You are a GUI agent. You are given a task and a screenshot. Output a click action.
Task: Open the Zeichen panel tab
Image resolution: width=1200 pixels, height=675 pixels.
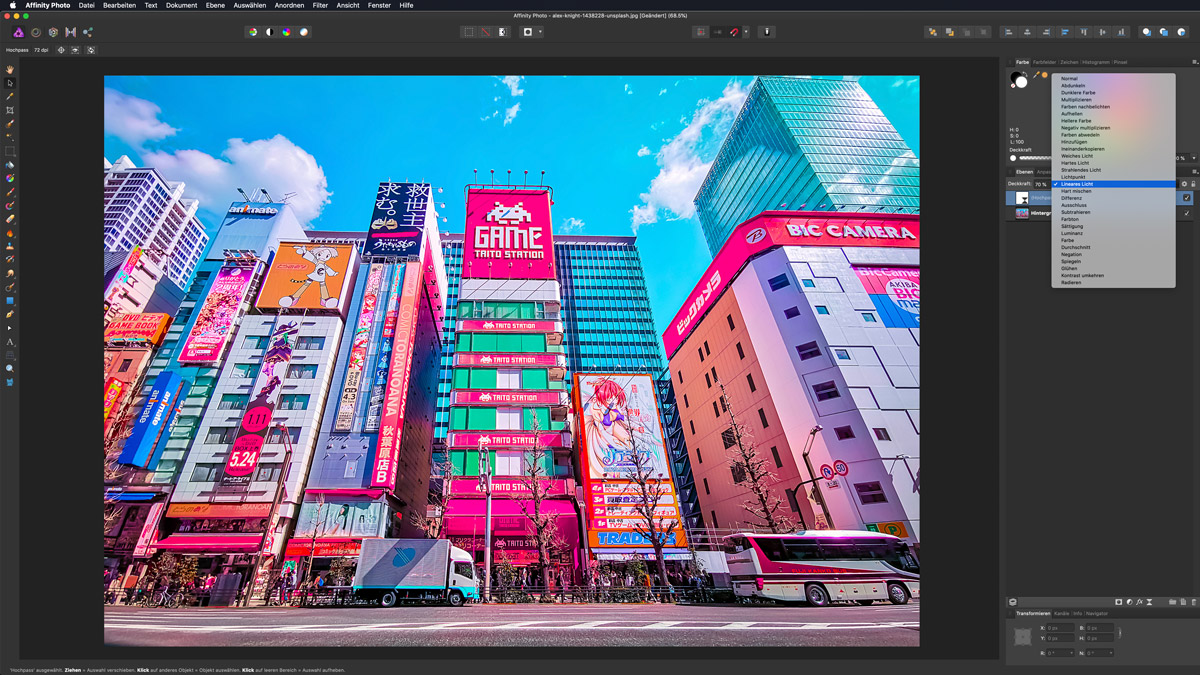(x=1070, y=62)
